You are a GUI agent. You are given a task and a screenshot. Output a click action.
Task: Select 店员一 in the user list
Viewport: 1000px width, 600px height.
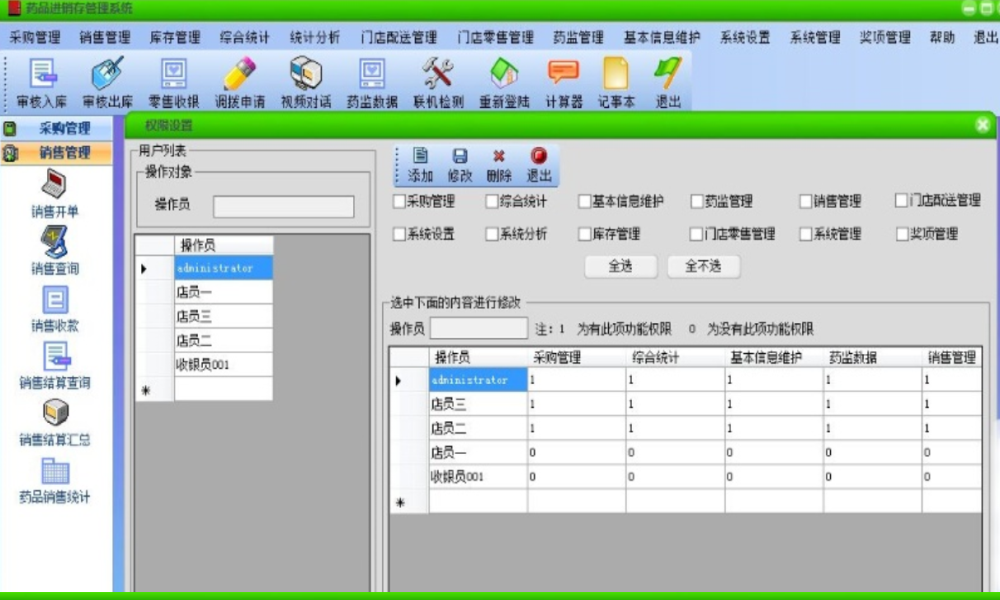coord(223,292)
